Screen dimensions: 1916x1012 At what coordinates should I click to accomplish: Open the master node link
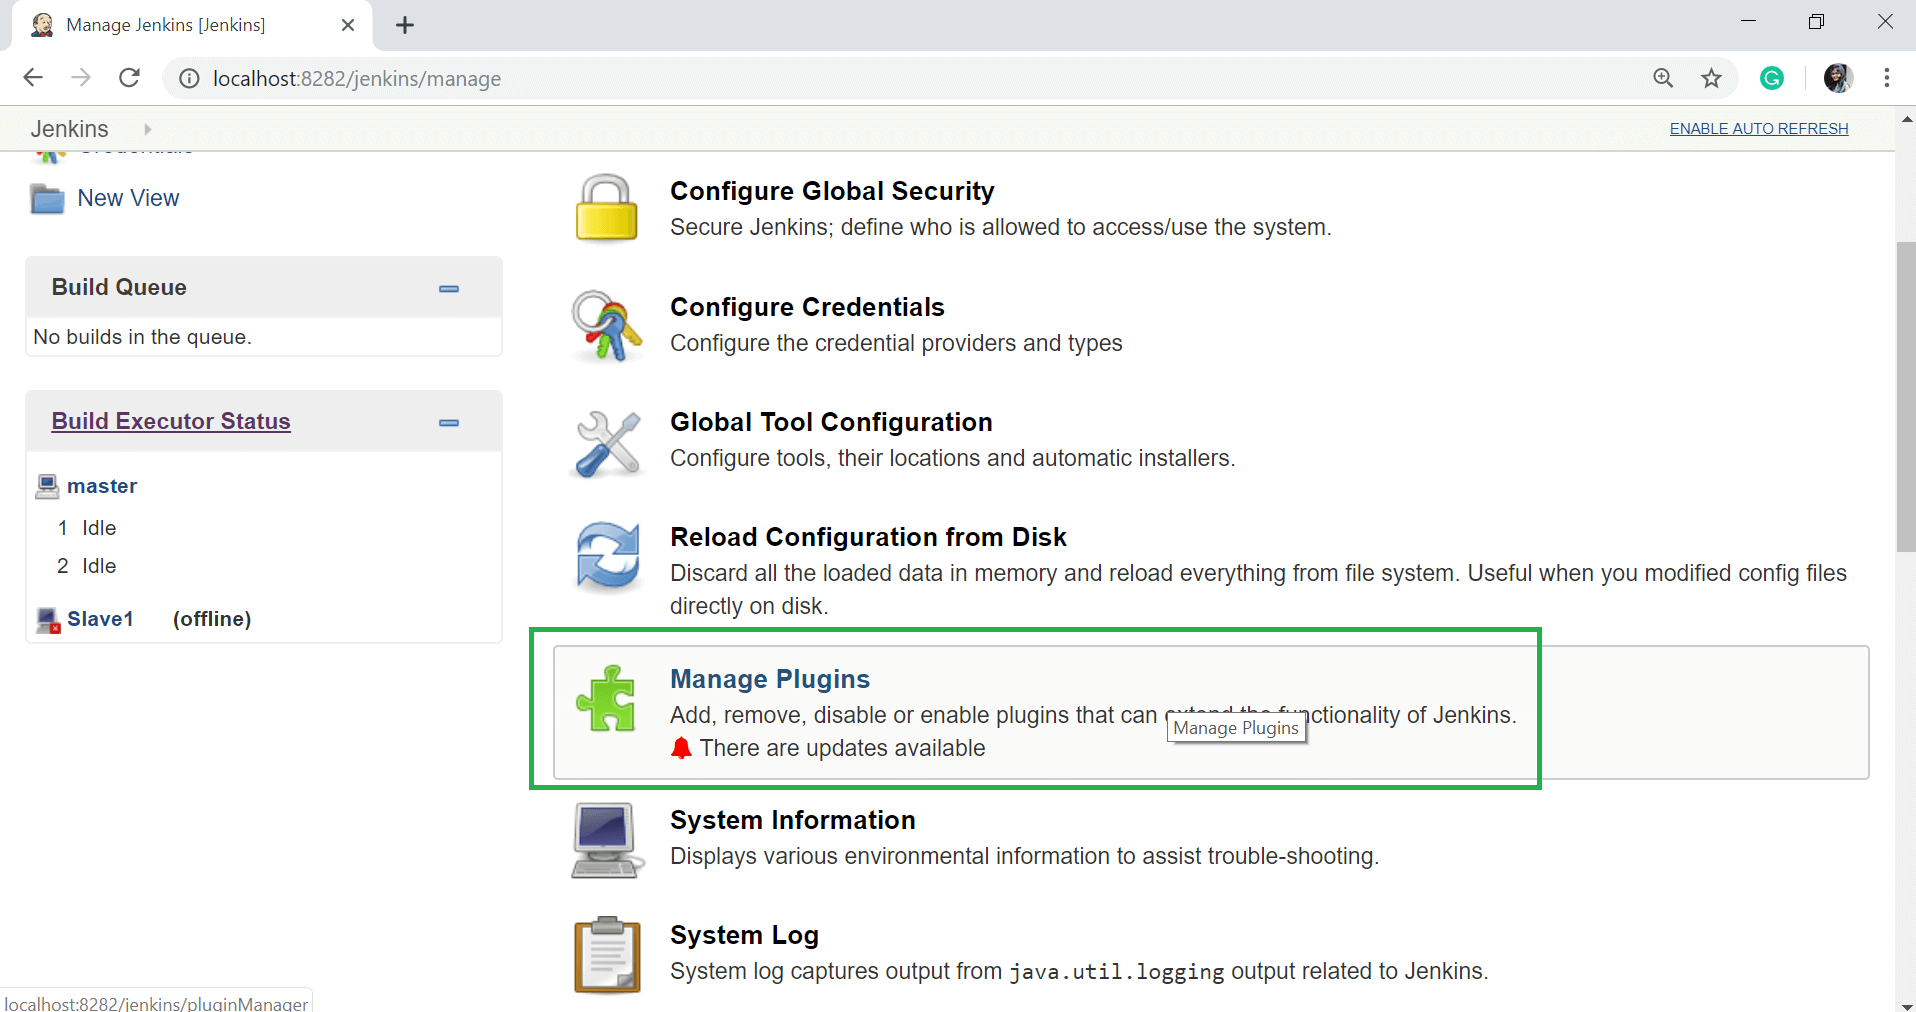102,486
